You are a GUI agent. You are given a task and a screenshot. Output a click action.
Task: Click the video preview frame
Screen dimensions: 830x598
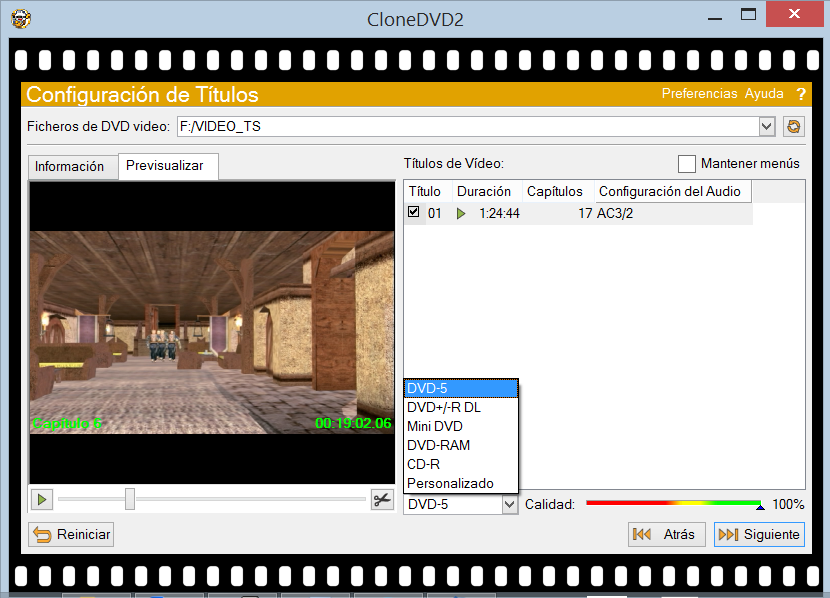tap(212, 332)
